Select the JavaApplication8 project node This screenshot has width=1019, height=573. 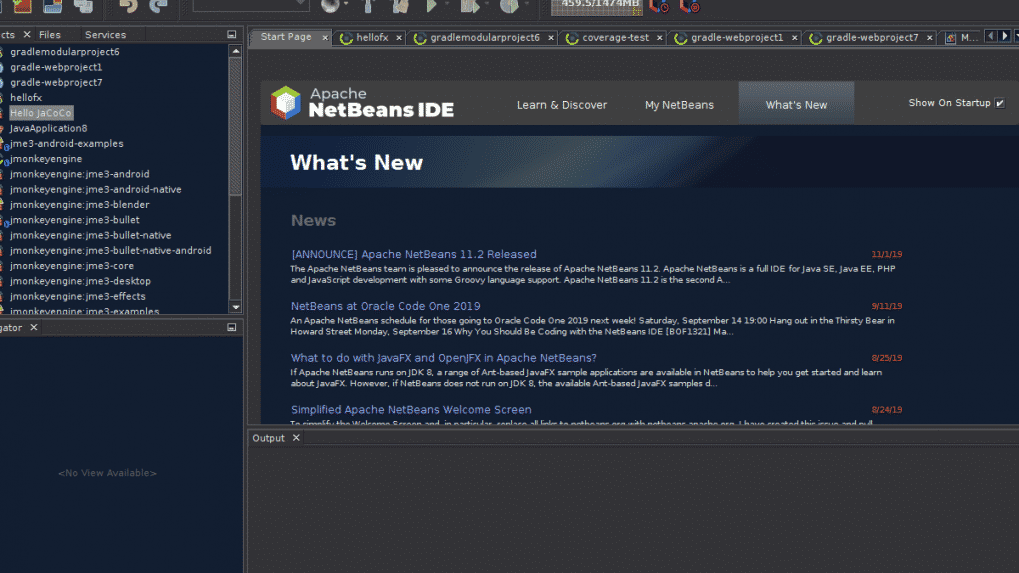point(48,128)
